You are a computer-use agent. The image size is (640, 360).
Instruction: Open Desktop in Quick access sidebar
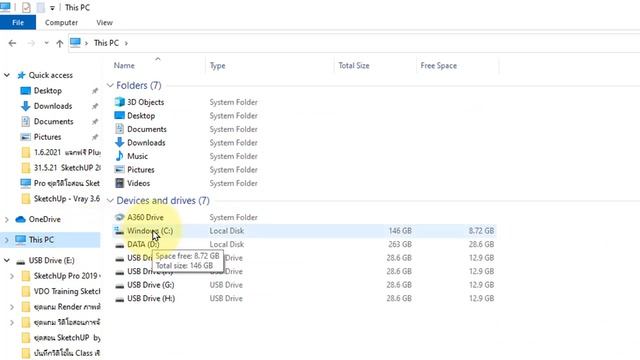pos(48,91)
